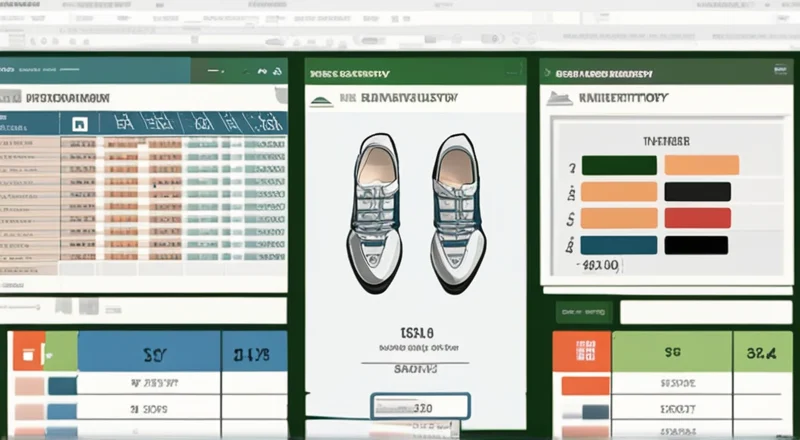The width and height of the screenshot is (800, 440).
Task: Click the blue-outlined field below shoes
Action: coord(420,406)
